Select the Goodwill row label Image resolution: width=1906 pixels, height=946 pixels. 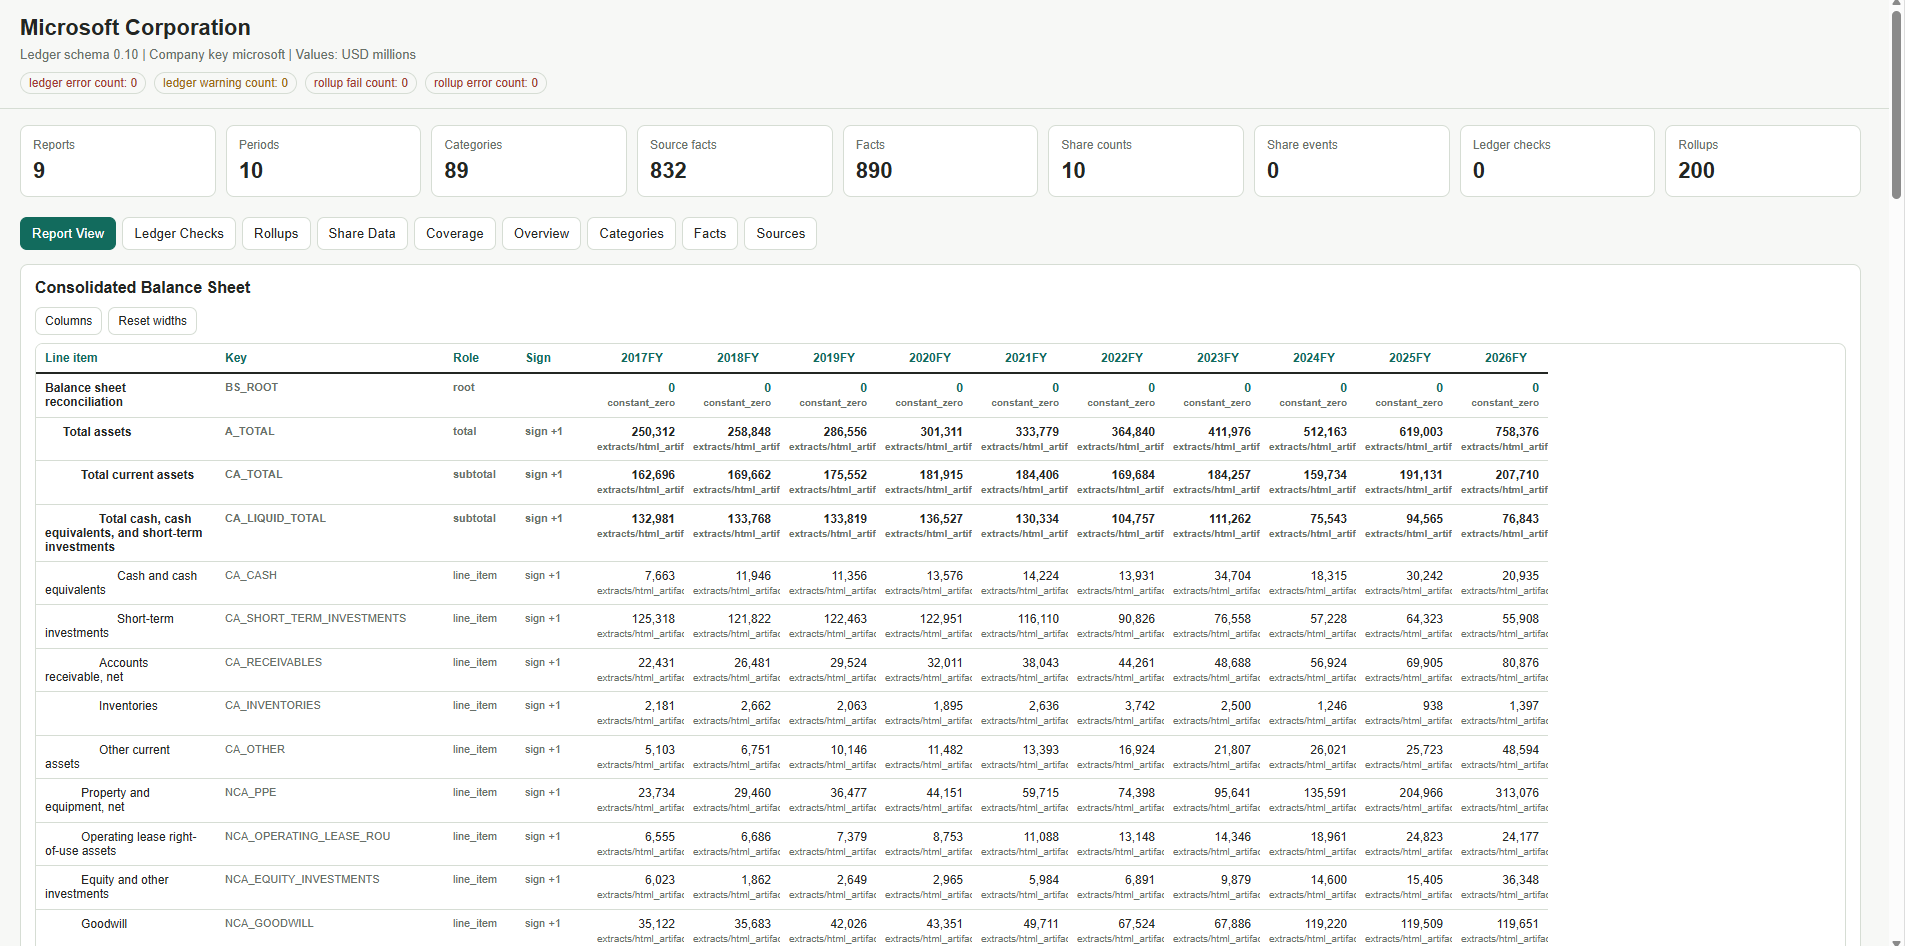click(x=104, y=924)
